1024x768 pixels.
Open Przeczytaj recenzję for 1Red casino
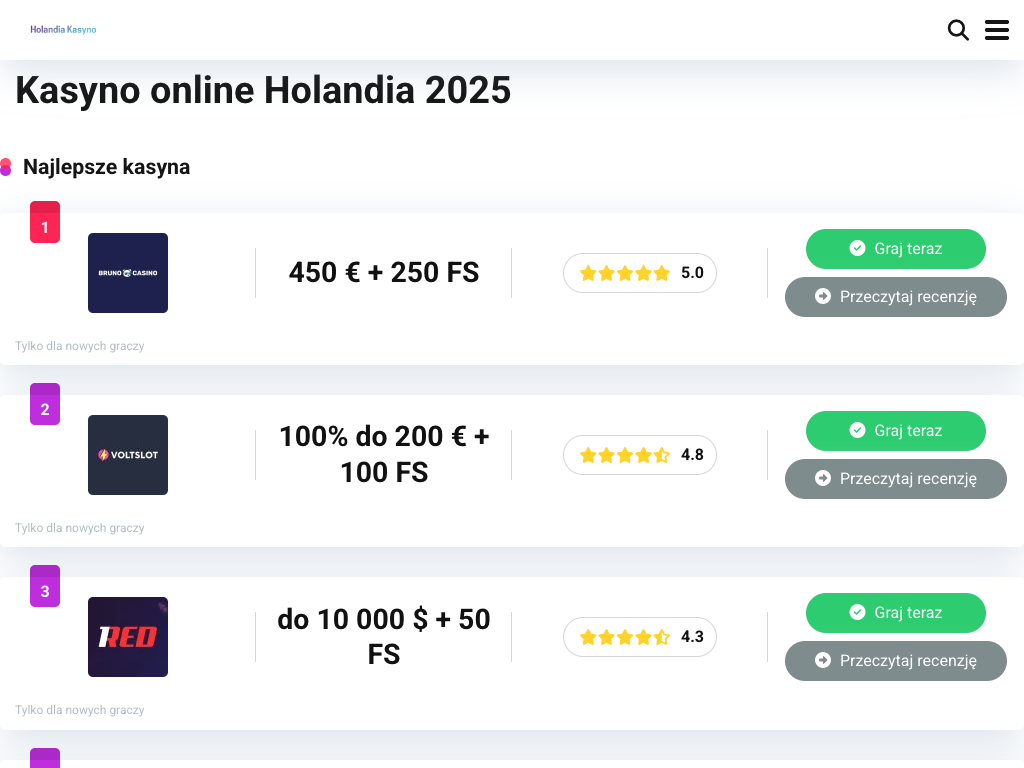point(895,661)
